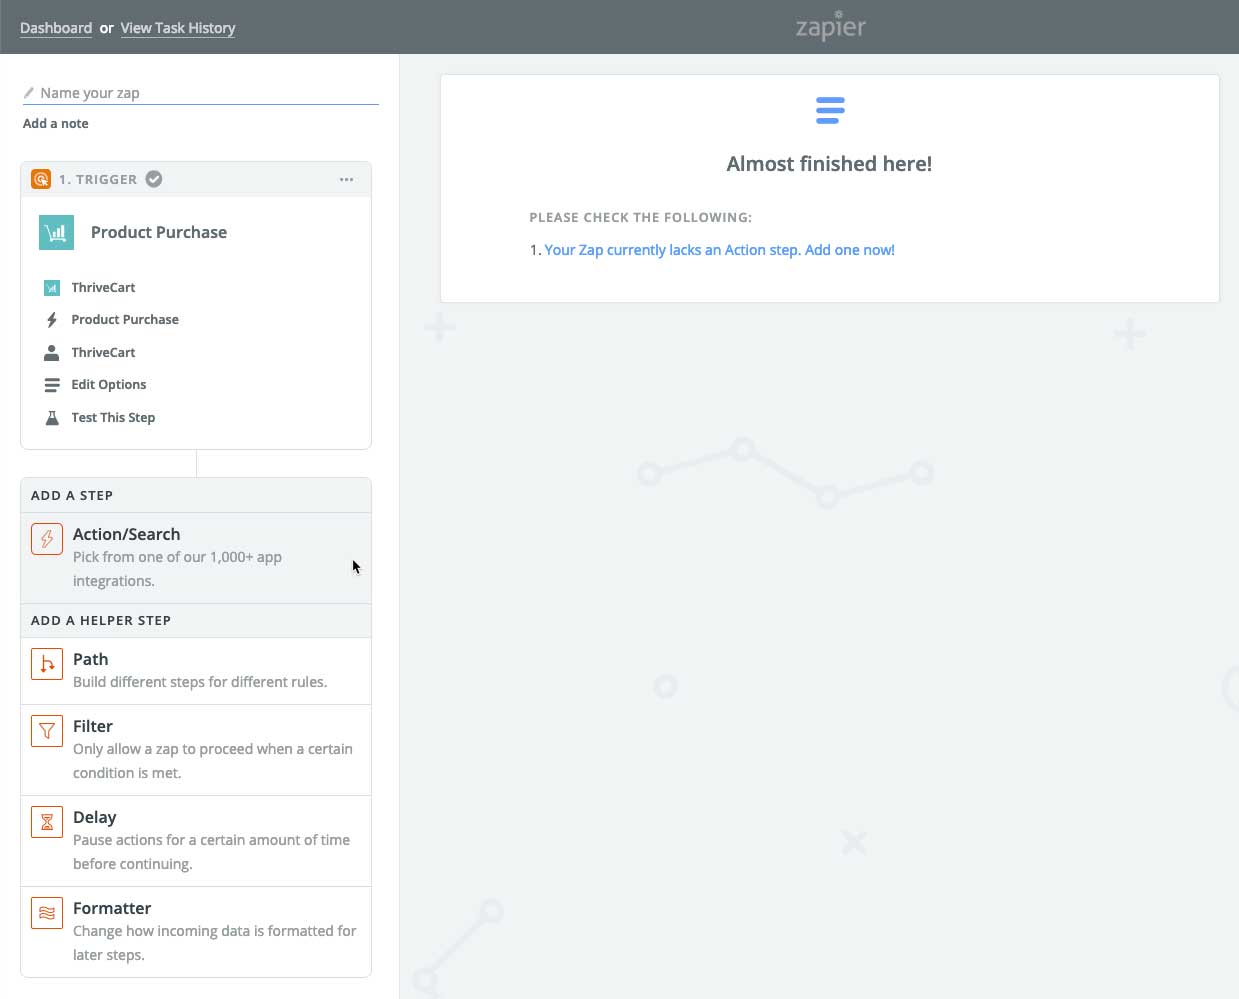
Task: Click Add a note link
Action: (x=56, y=123)
